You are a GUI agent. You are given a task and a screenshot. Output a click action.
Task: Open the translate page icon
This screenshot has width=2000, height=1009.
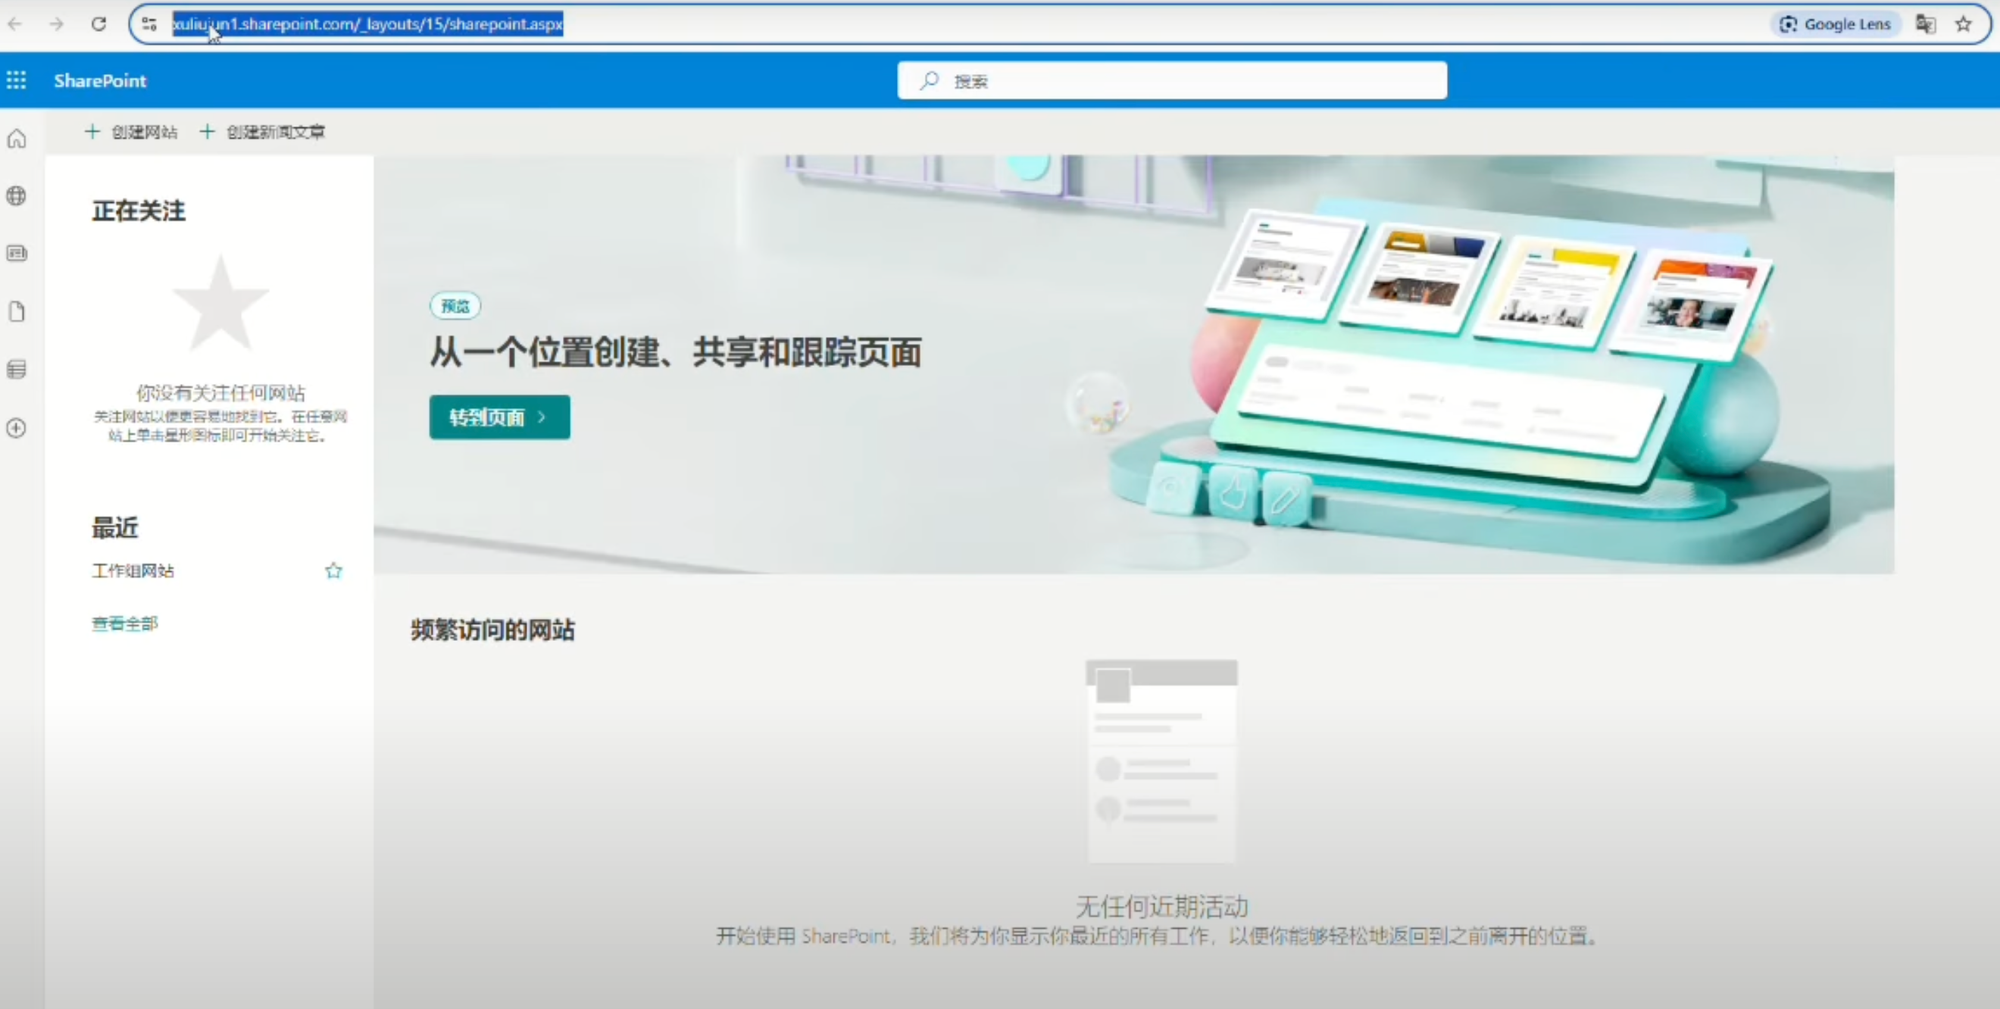pos(1925,24)
